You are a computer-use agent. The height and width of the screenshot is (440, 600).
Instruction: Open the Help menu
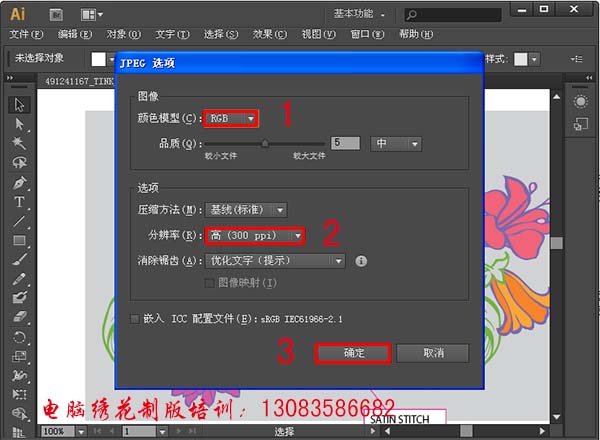[416, 34]
